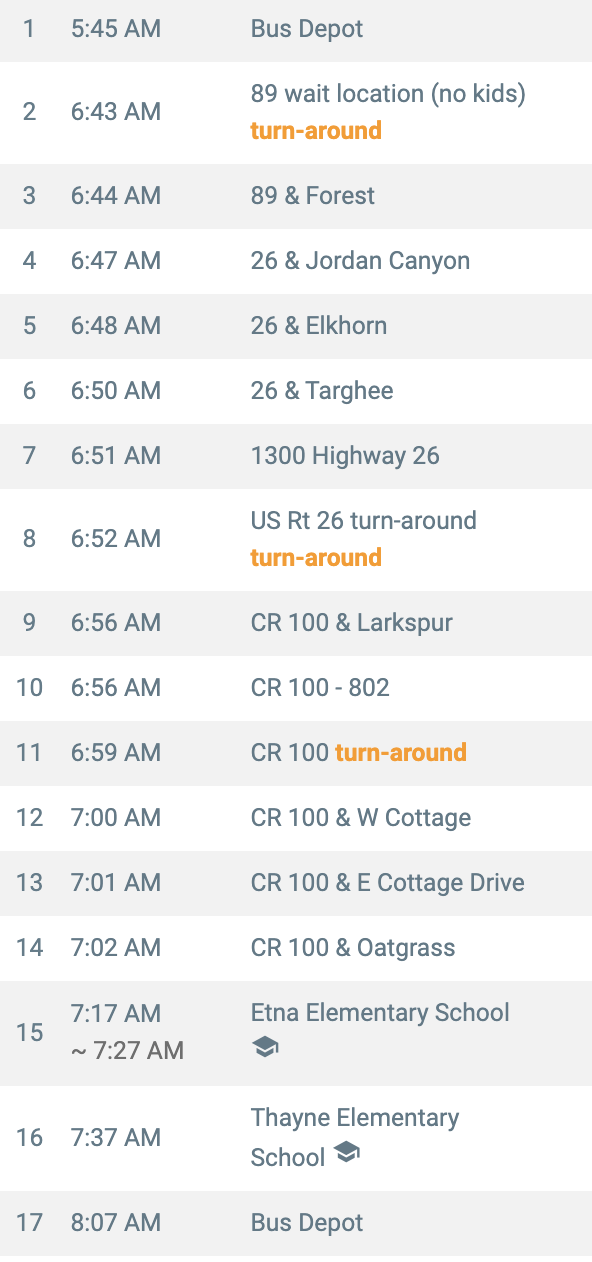Viewport: 592px width, 1262px height.
Task: Choose the 26 & Elkhorn stop
Action: click(296, 326)
